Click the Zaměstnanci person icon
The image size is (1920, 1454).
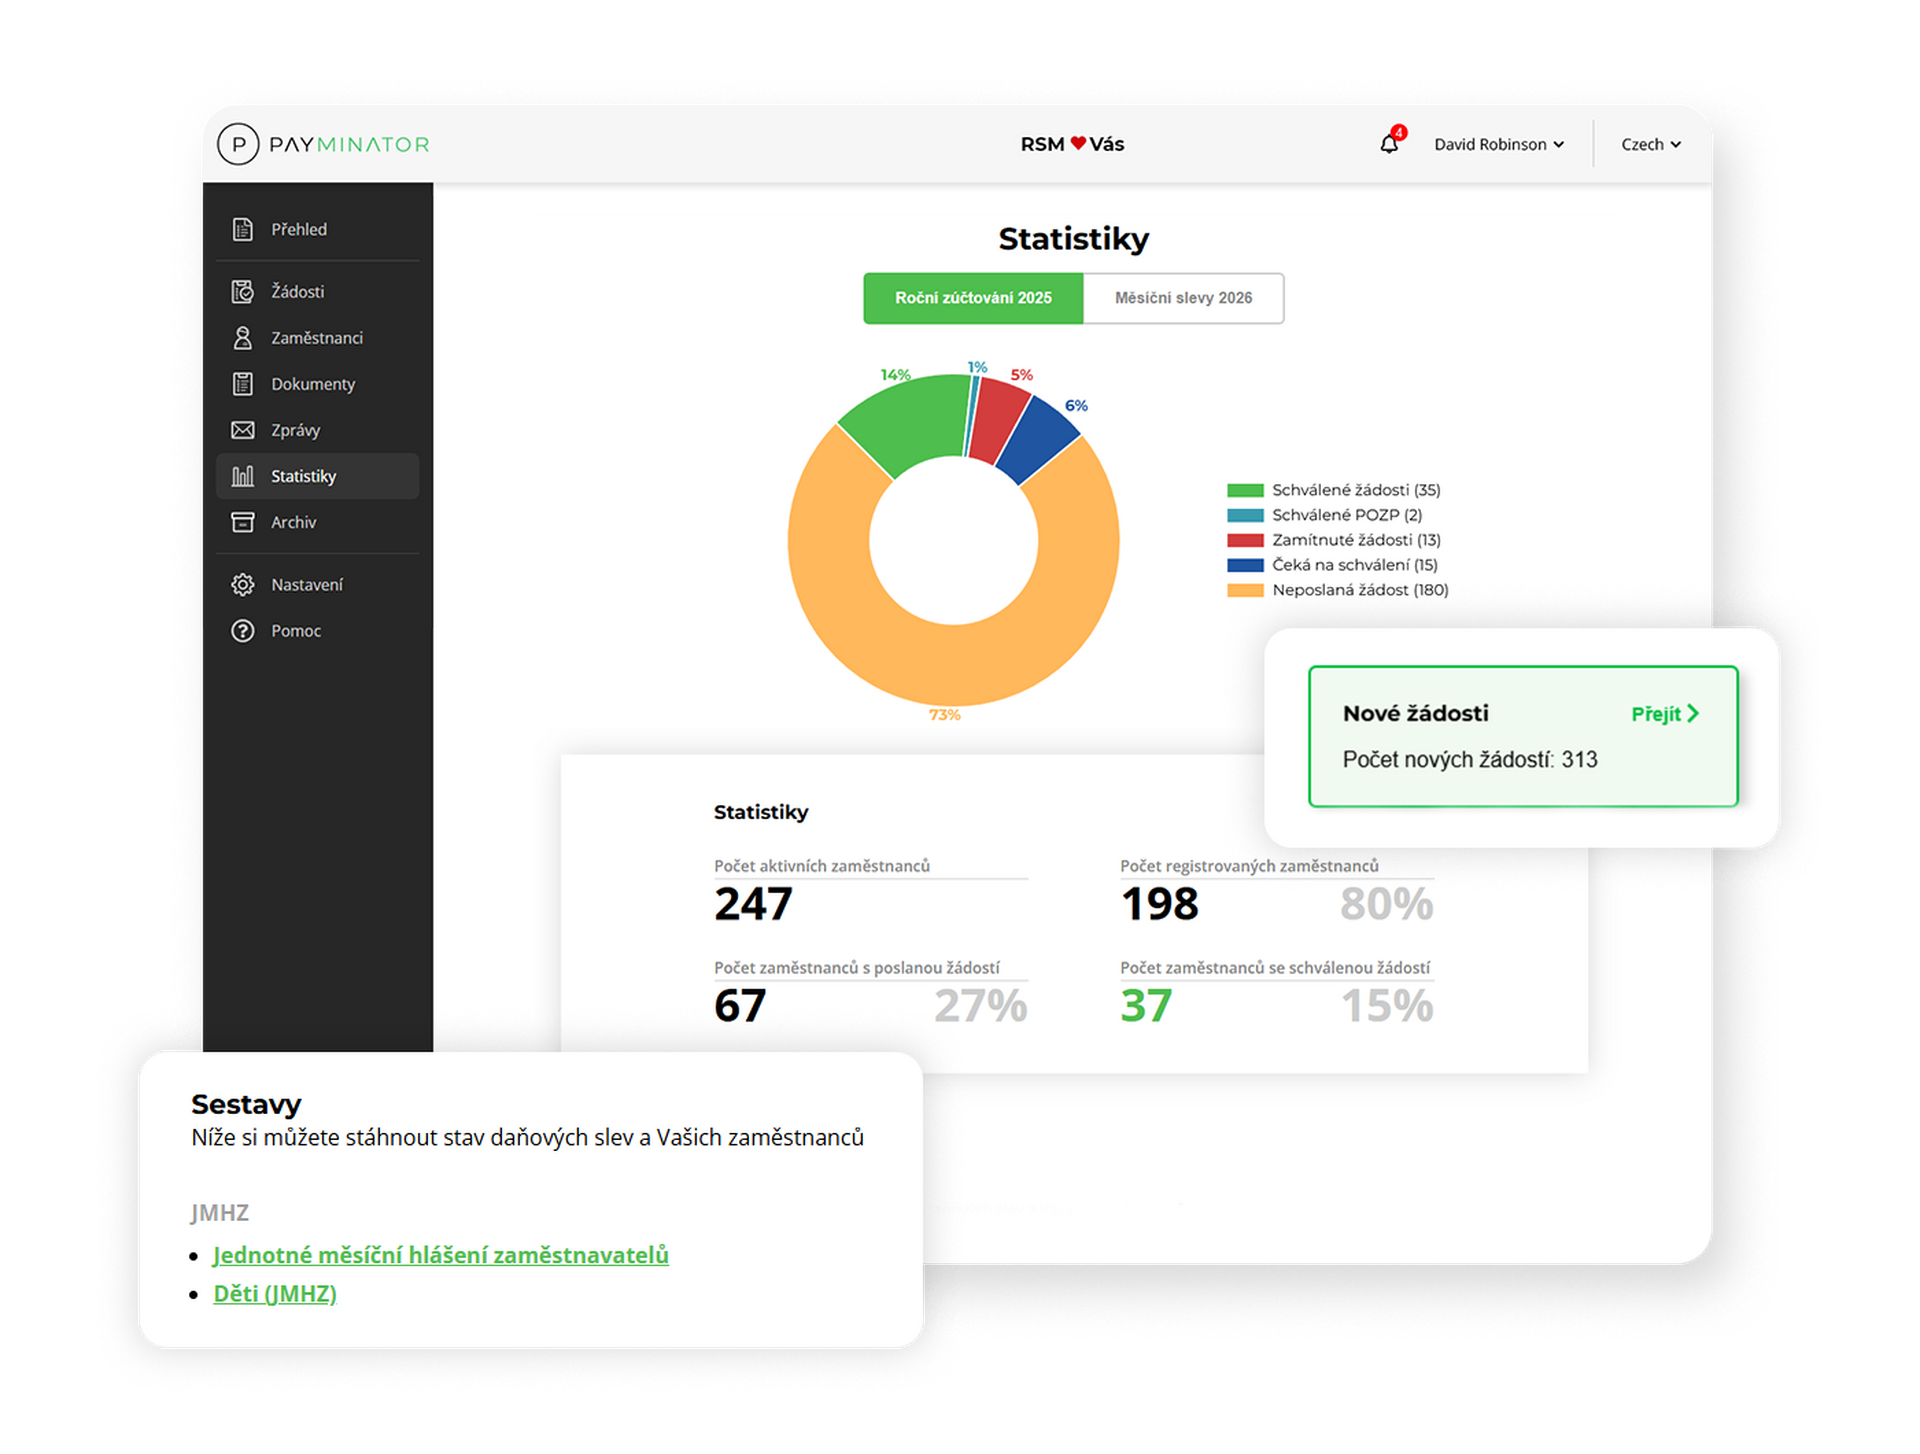coord(242,338)
